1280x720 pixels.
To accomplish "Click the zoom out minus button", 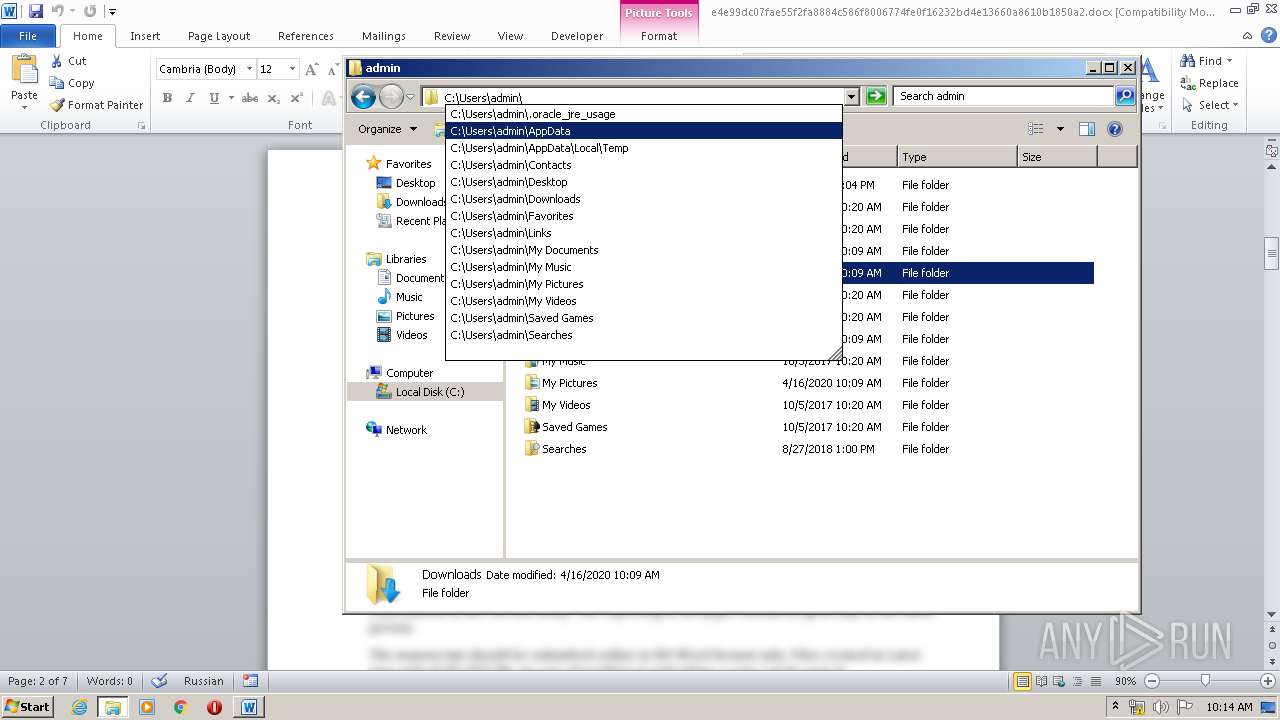I will [1152, 681].
